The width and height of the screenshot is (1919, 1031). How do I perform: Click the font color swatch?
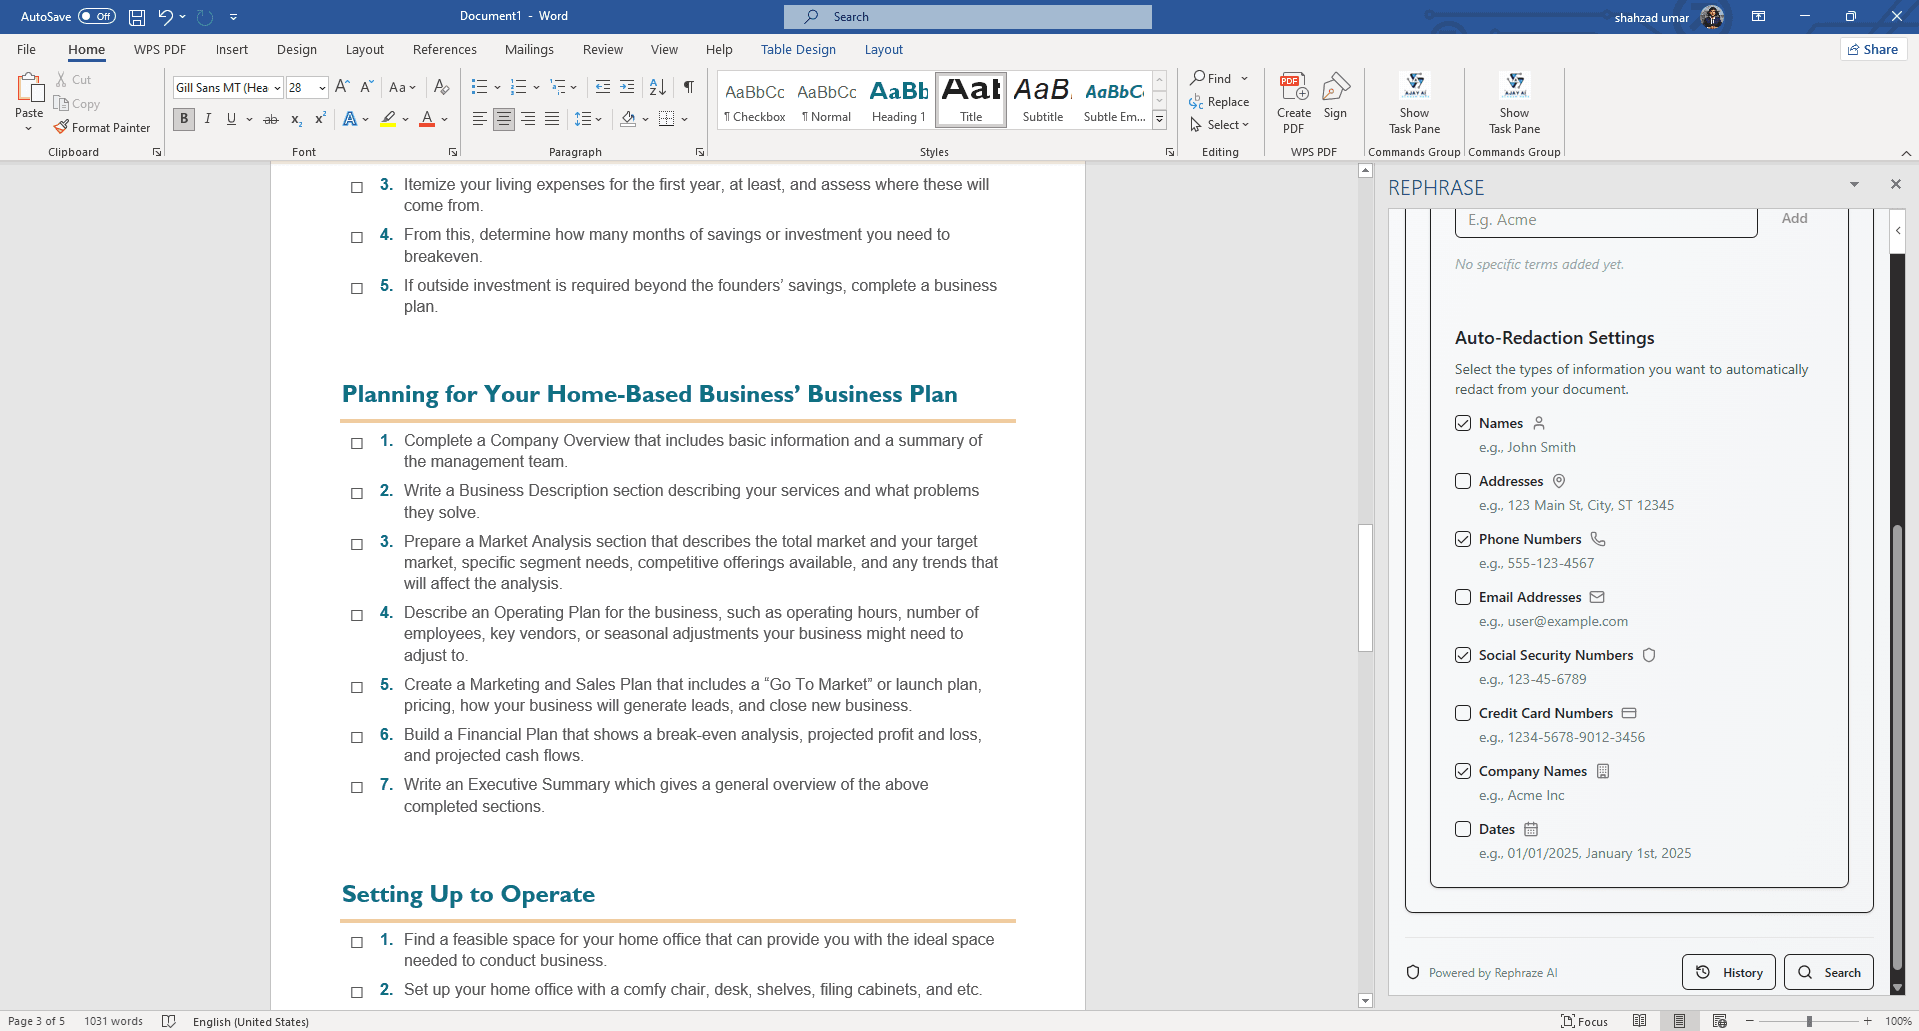(427, 119)
